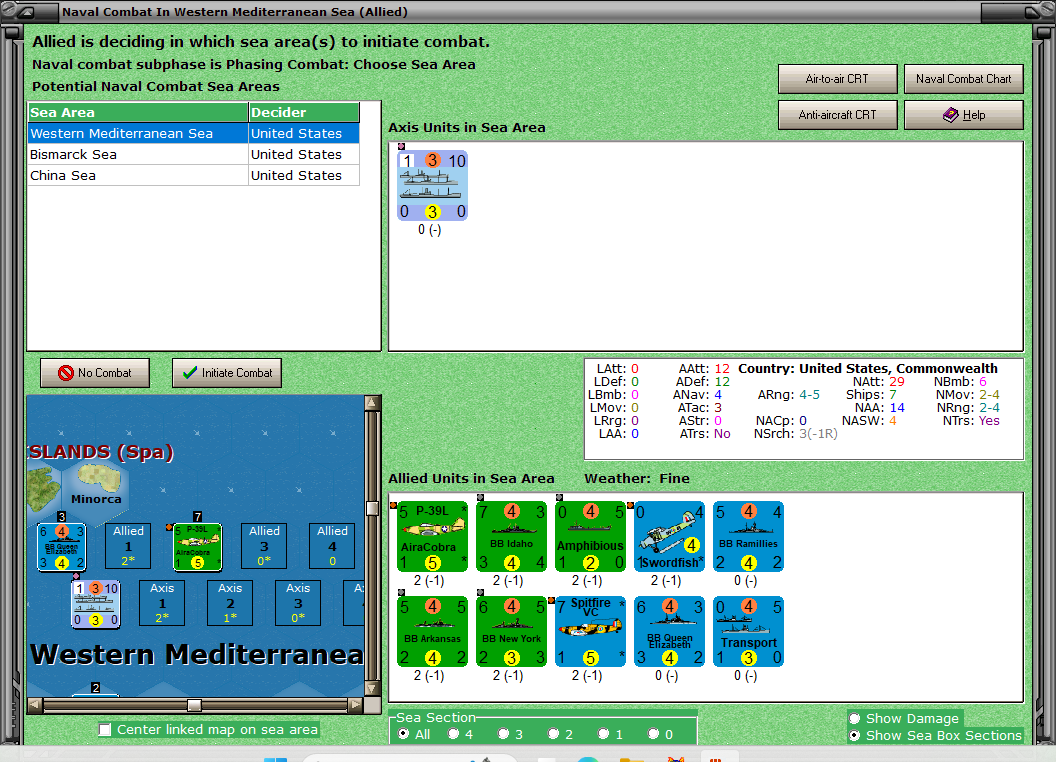The height and width of the screenshot is (762, 1056).
Task: Click Minorca island hex on map
Action: (x=96, y=486)
